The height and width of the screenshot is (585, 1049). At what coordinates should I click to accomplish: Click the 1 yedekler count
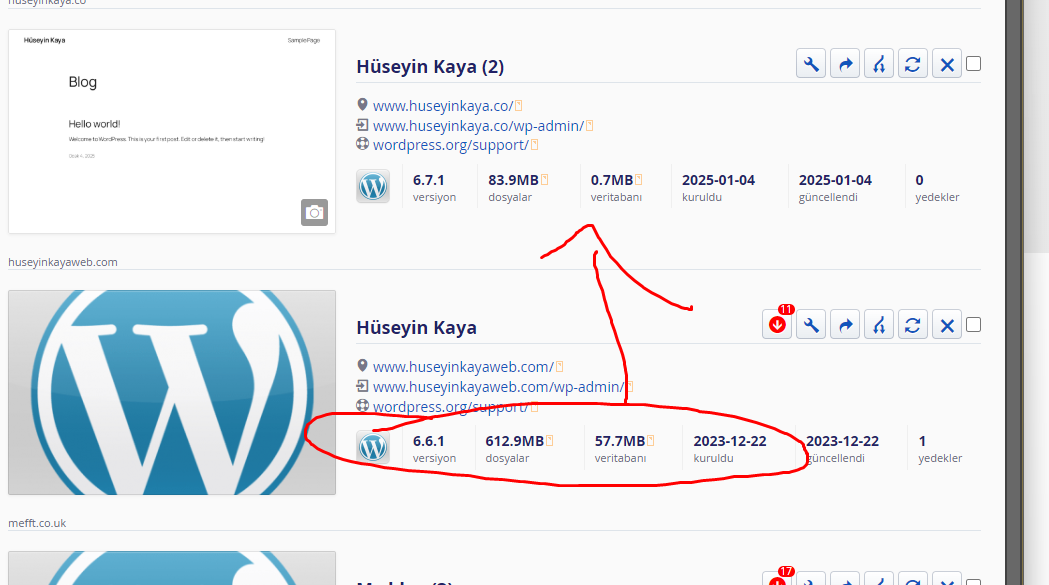tap(922, 441)
